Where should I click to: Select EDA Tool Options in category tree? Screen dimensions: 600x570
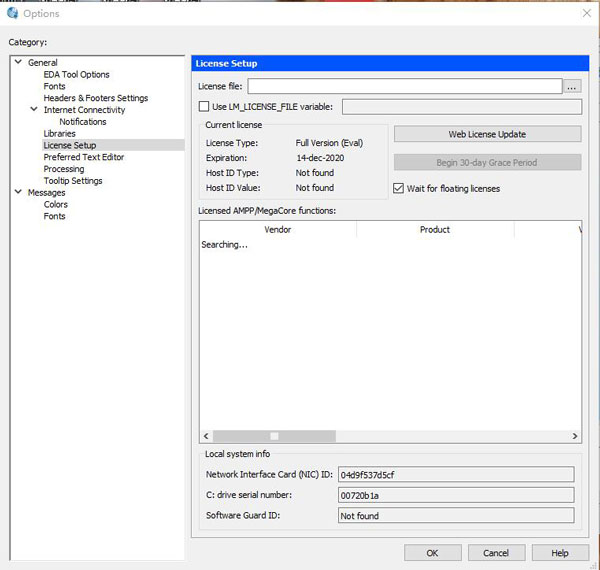76,75
